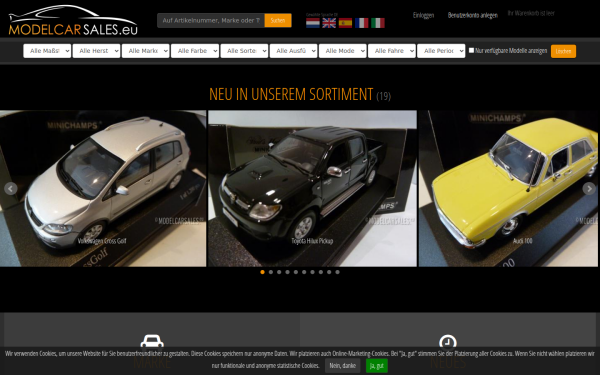Switch language via the Italian flag
The width and height of the screenshot is (600, 375).
click(378, 23)
